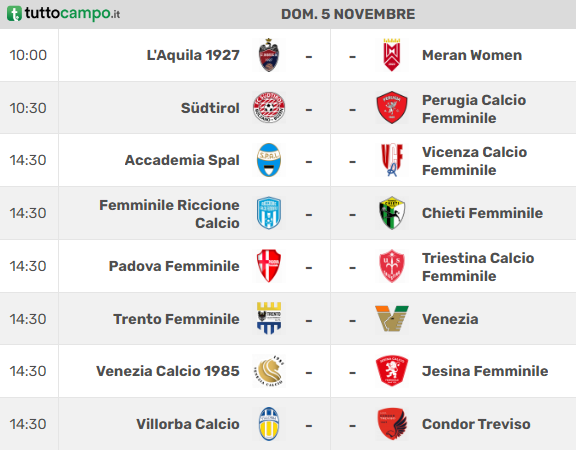576x450 pixels.
Task: Open the Padova Femminile team link
Action: coord(174,266)
